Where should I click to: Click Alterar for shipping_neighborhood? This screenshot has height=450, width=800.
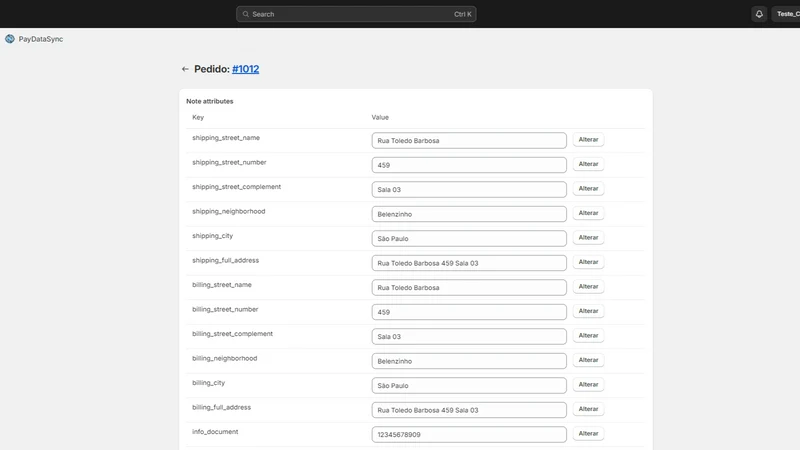click(x=588, y=213)
